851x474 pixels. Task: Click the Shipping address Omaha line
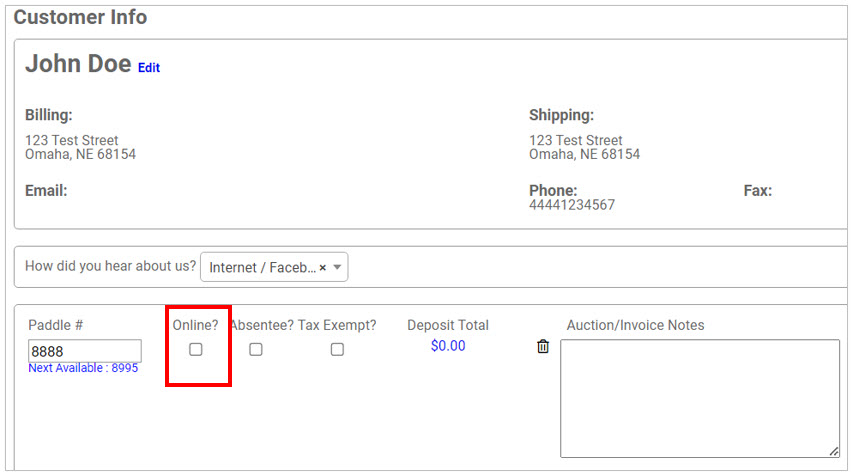[584, 155]
